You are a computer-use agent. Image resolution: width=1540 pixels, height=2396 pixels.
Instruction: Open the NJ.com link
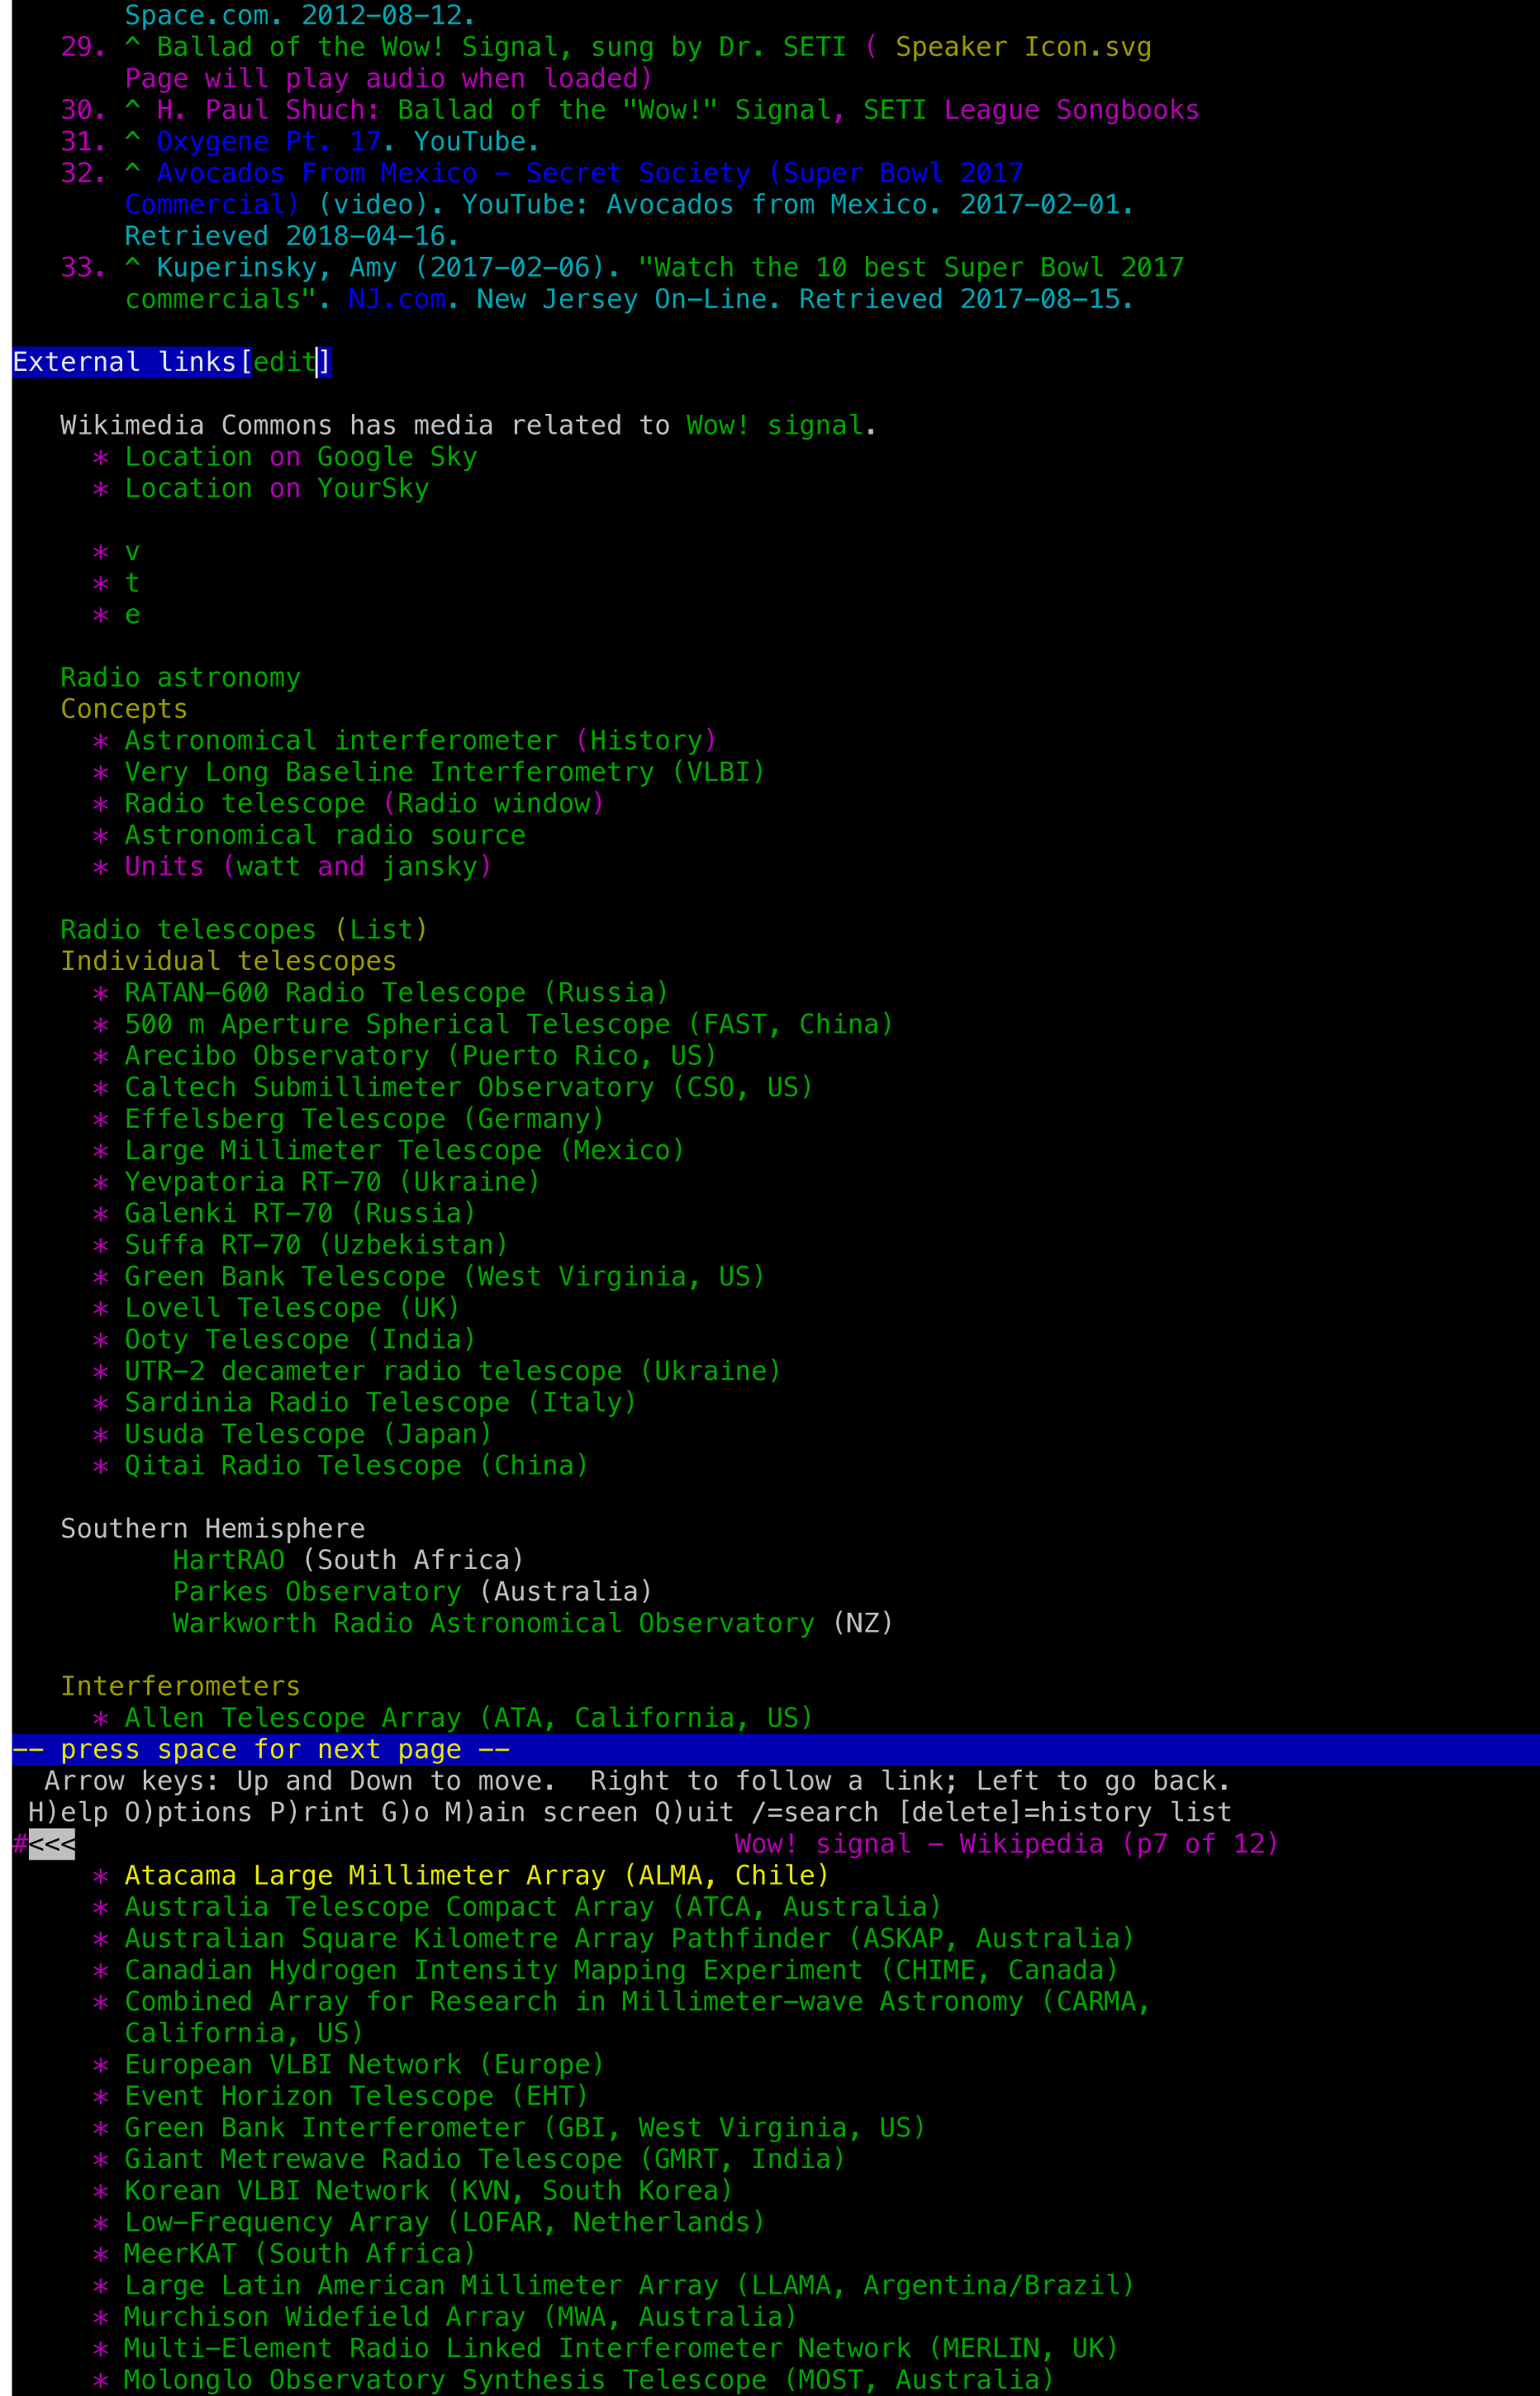[x=397, y=300]
